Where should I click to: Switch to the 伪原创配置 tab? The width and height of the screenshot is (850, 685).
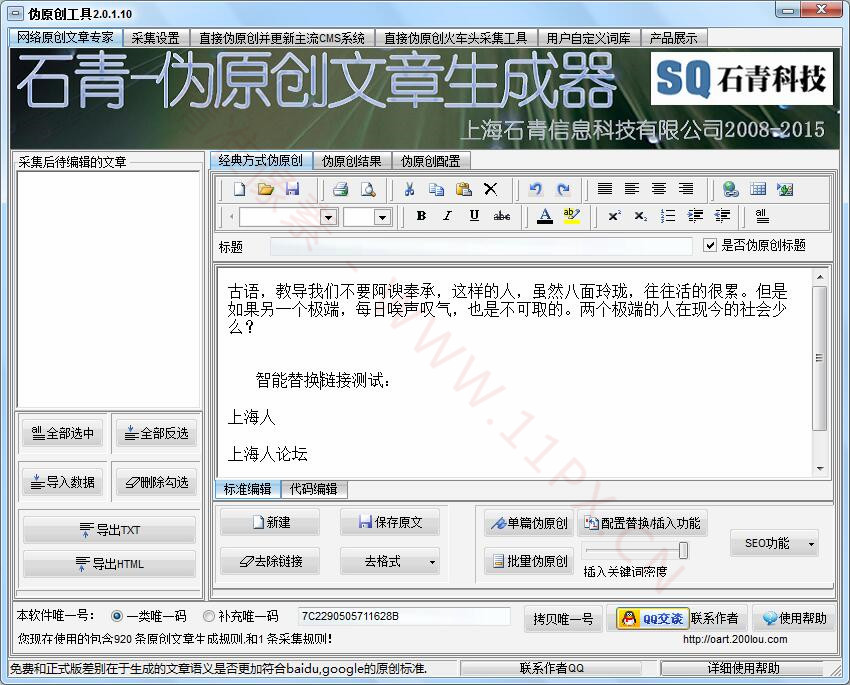[x=431, y=161]
